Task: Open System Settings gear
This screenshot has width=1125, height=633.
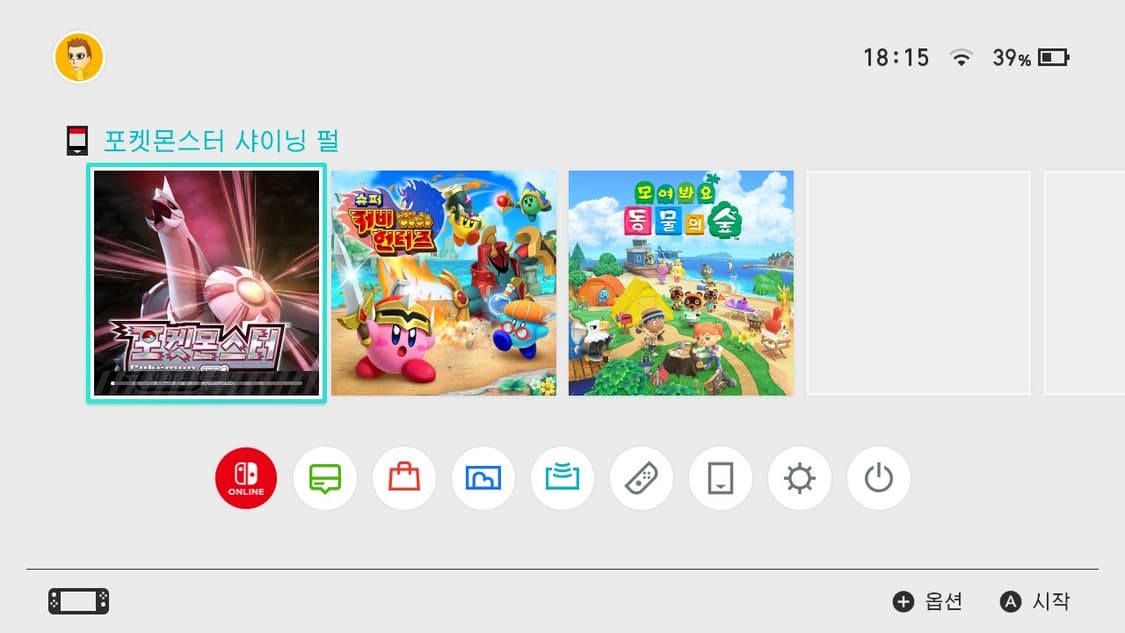Action: 799,478
